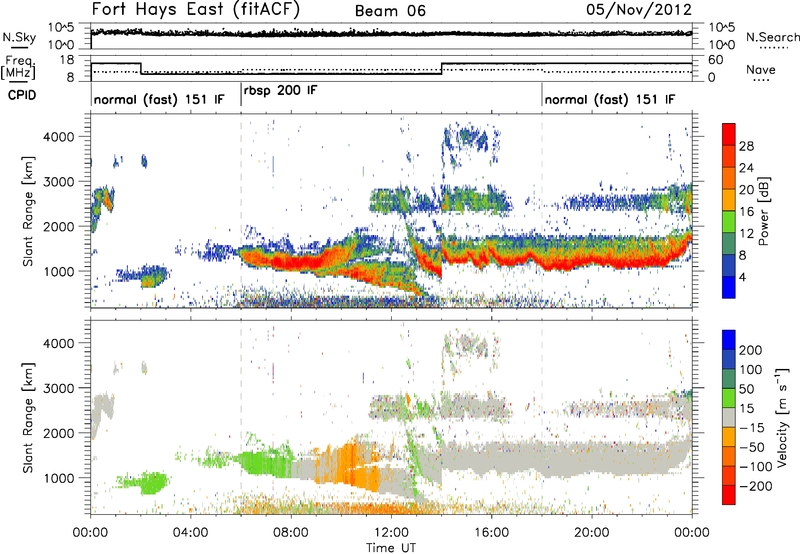
Task: Click "normal (fast) 151 IF" label starting at 18:00
Action: tap(610, 99)
